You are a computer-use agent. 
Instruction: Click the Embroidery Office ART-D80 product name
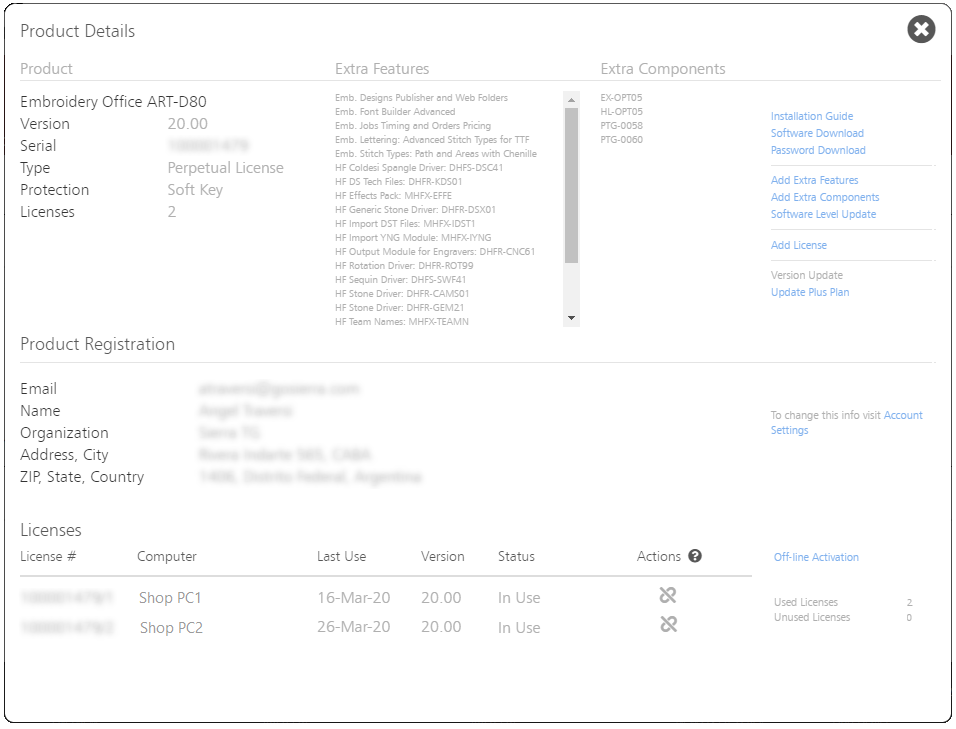click(x=113, y=101)
